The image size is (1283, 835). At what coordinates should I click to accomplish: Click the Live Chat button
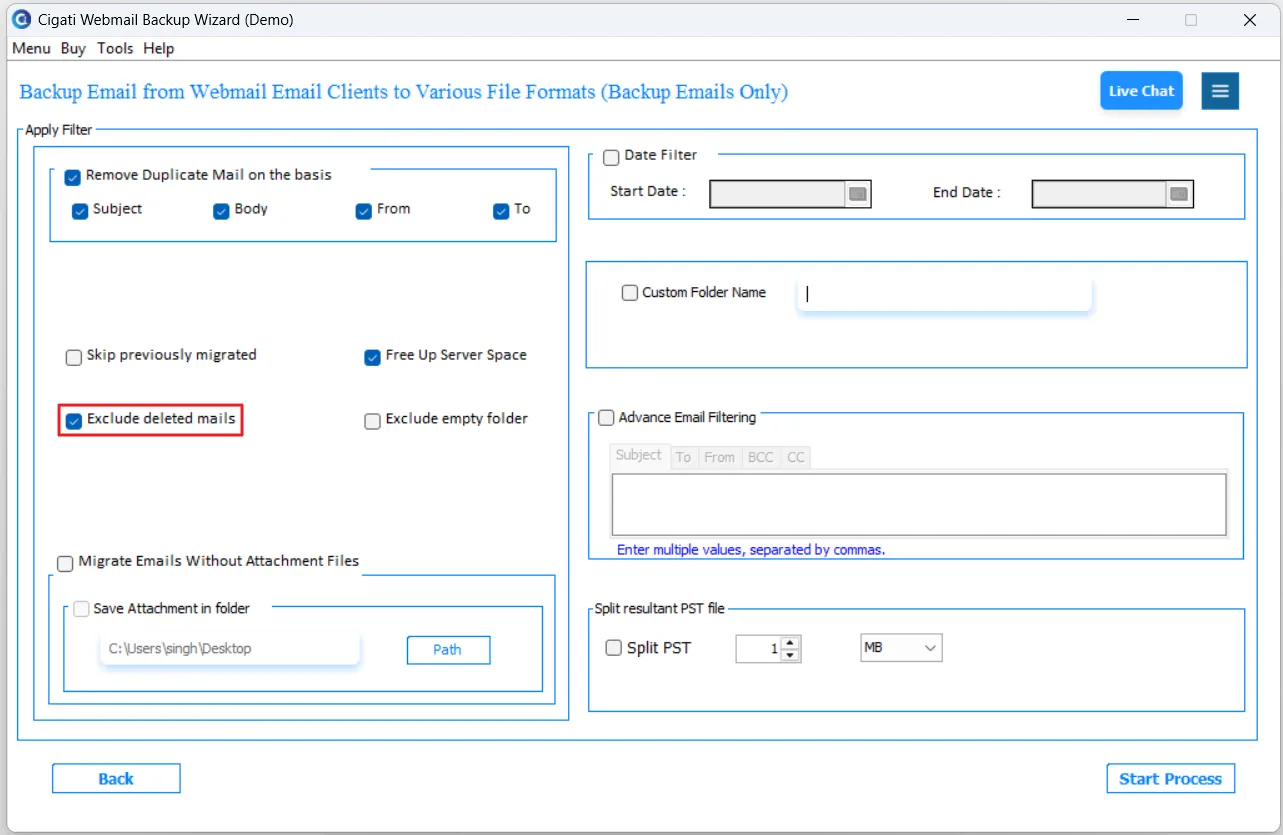click(1141, 91)
